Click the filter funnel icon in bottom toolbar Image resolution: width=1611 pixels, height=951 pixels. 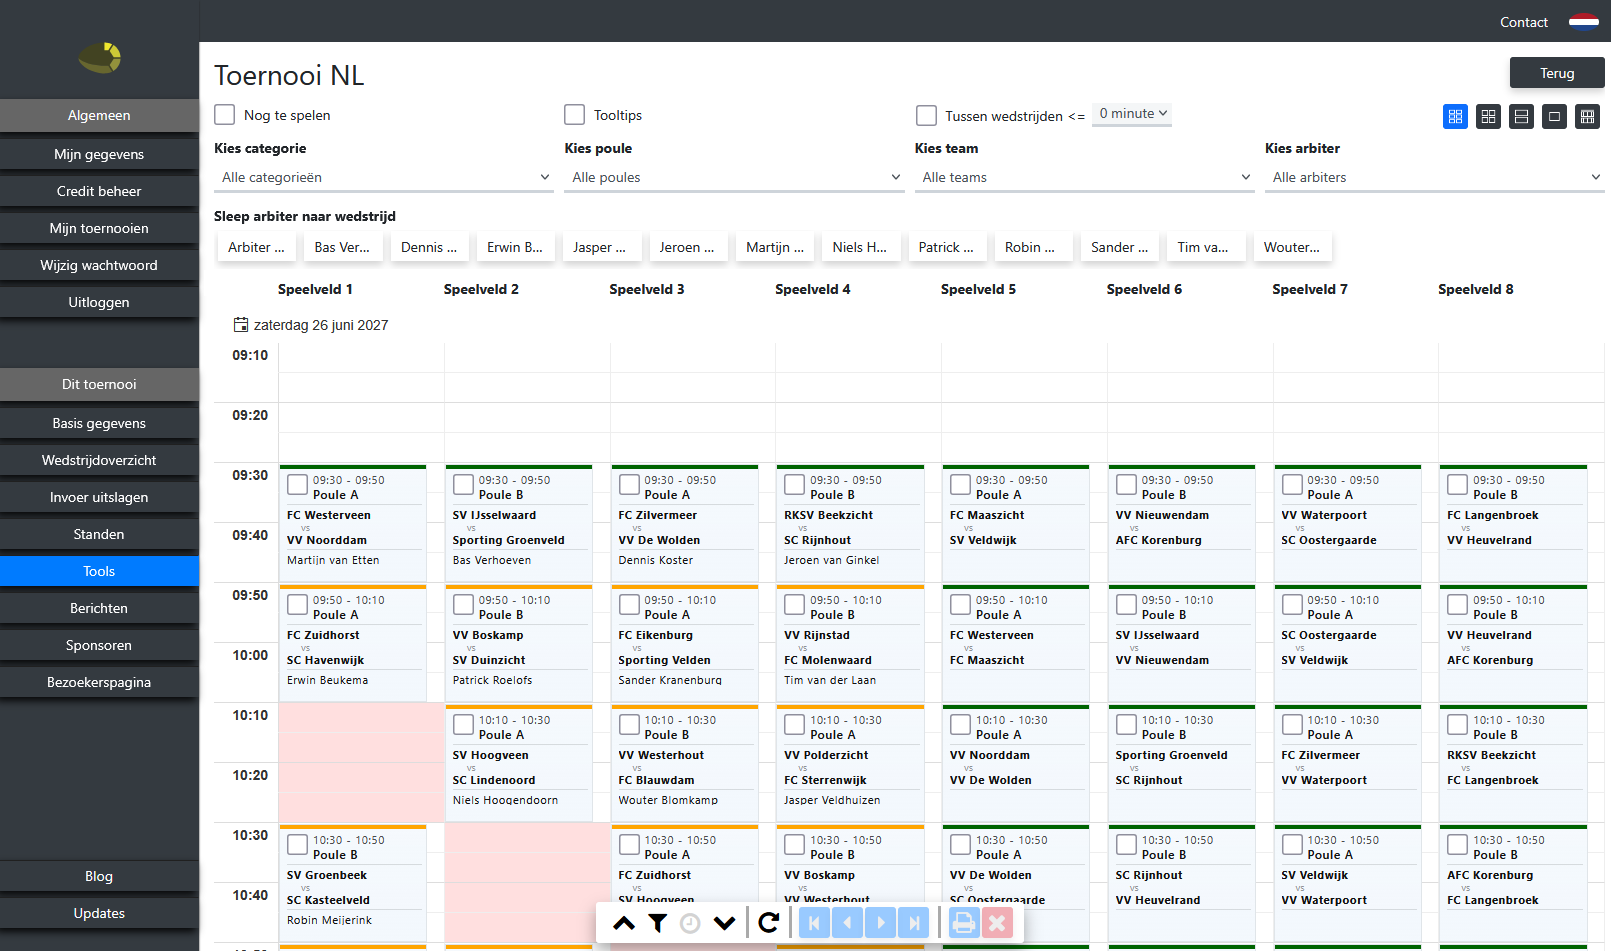pos(657,923)
